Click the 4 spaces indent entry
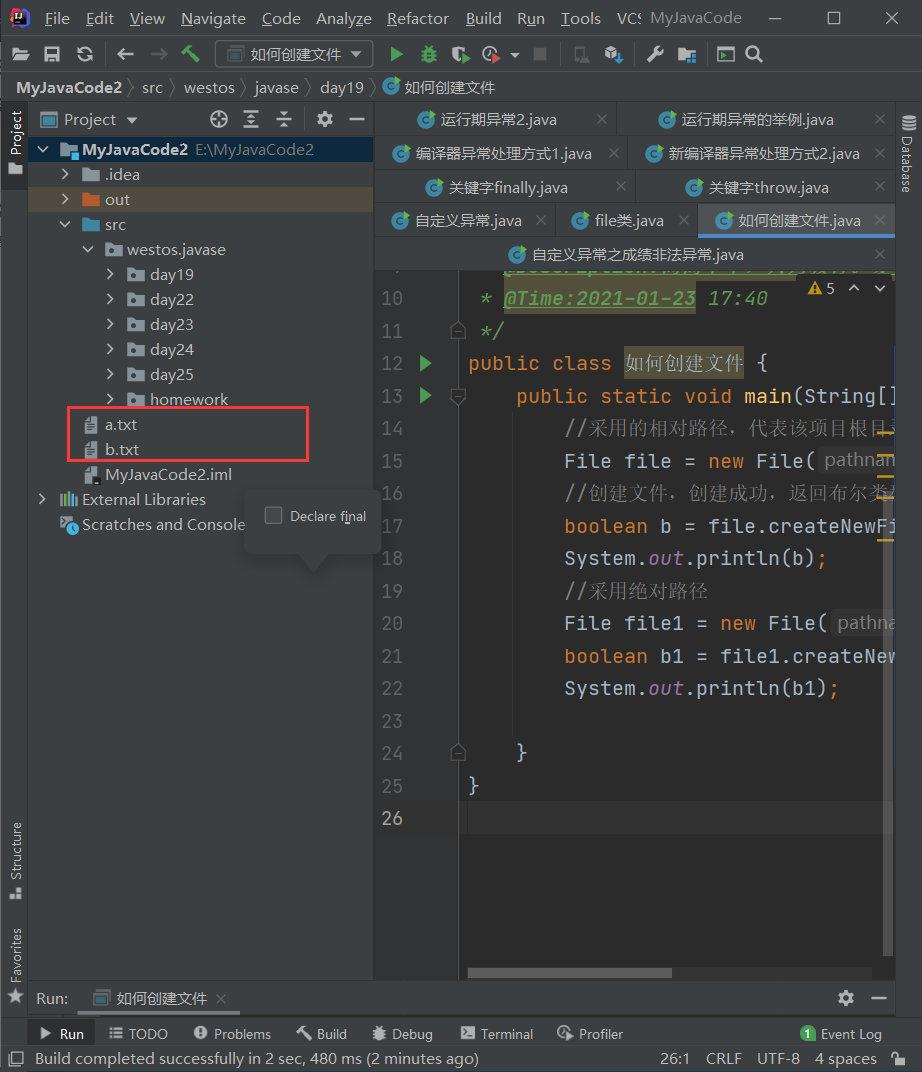This screenshot has width=922, height=1072. [845, 1058]
